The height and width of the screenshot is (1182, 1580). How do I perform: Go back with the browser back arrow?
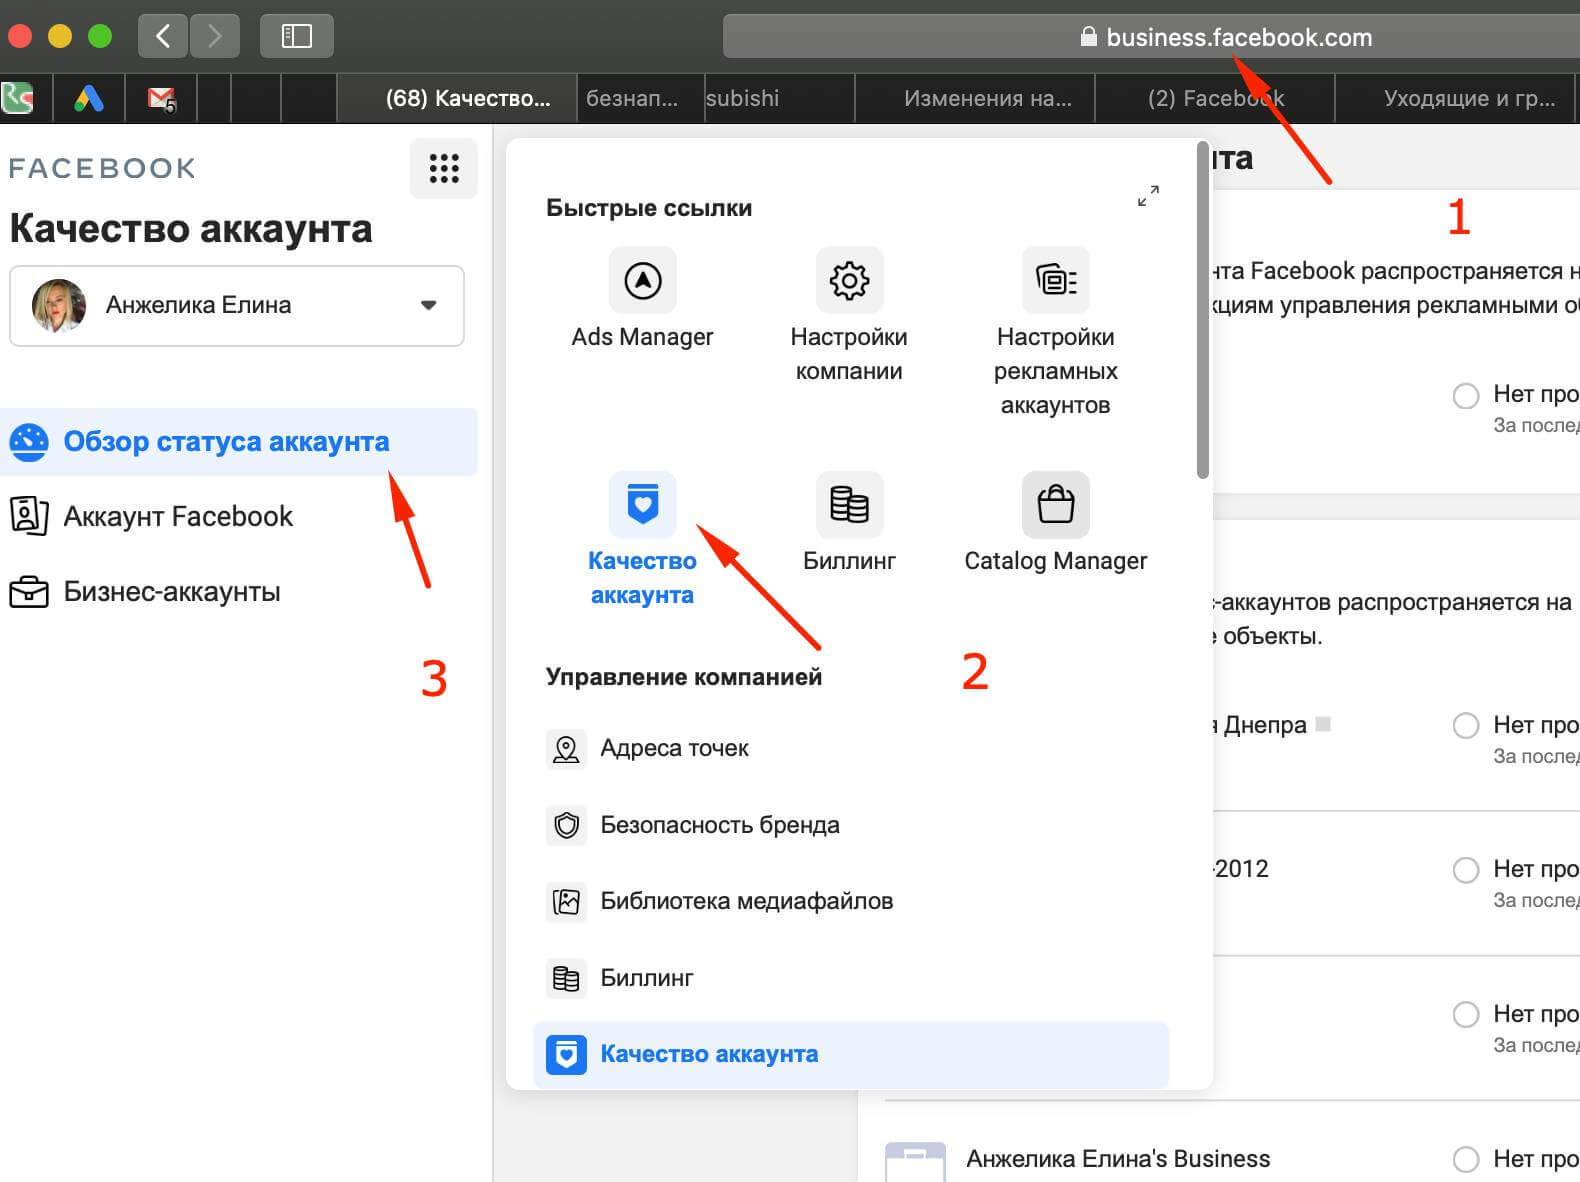click(x=163, y=37)
